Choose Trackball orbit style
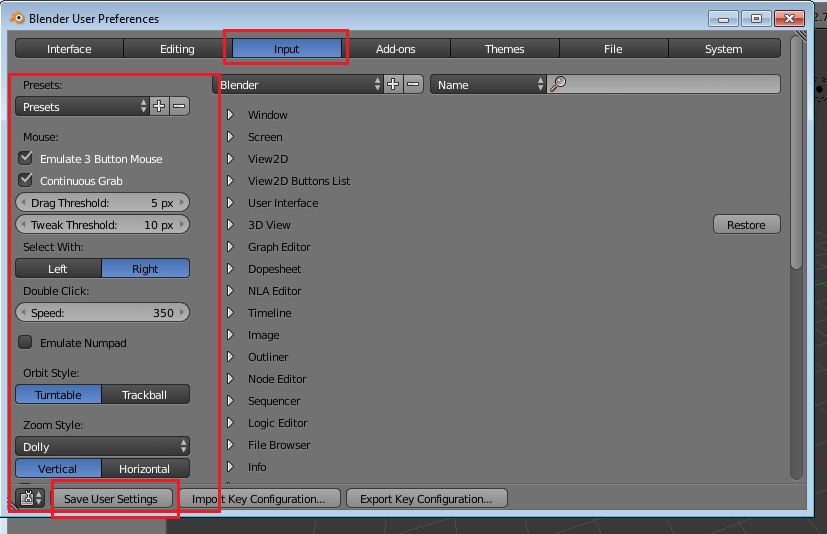 pyautogui.click(x=145, y=395)
